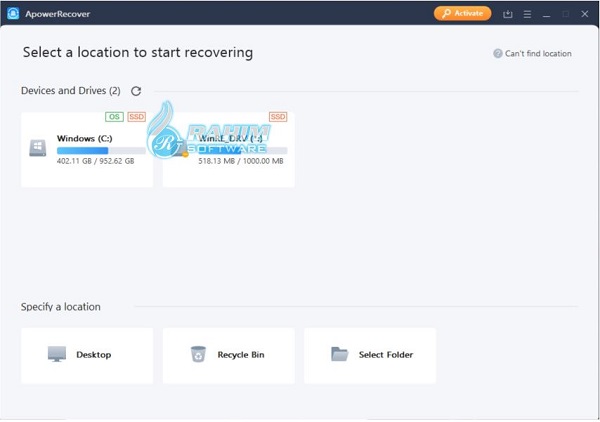
Task: Click the 518.13 MB / 1000.00 MB text
Action: [x=241, y=161]
